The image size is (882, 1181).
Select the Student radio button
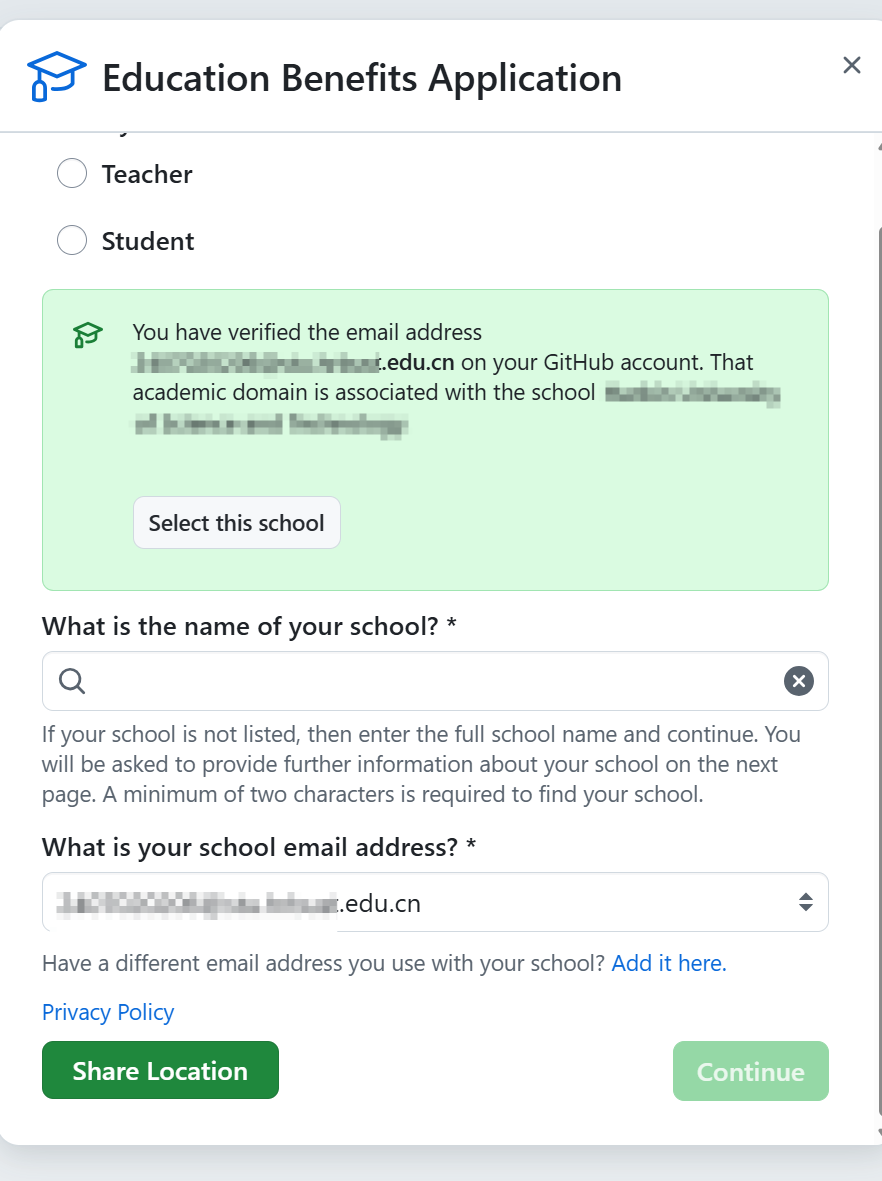(x=71, y=240)
